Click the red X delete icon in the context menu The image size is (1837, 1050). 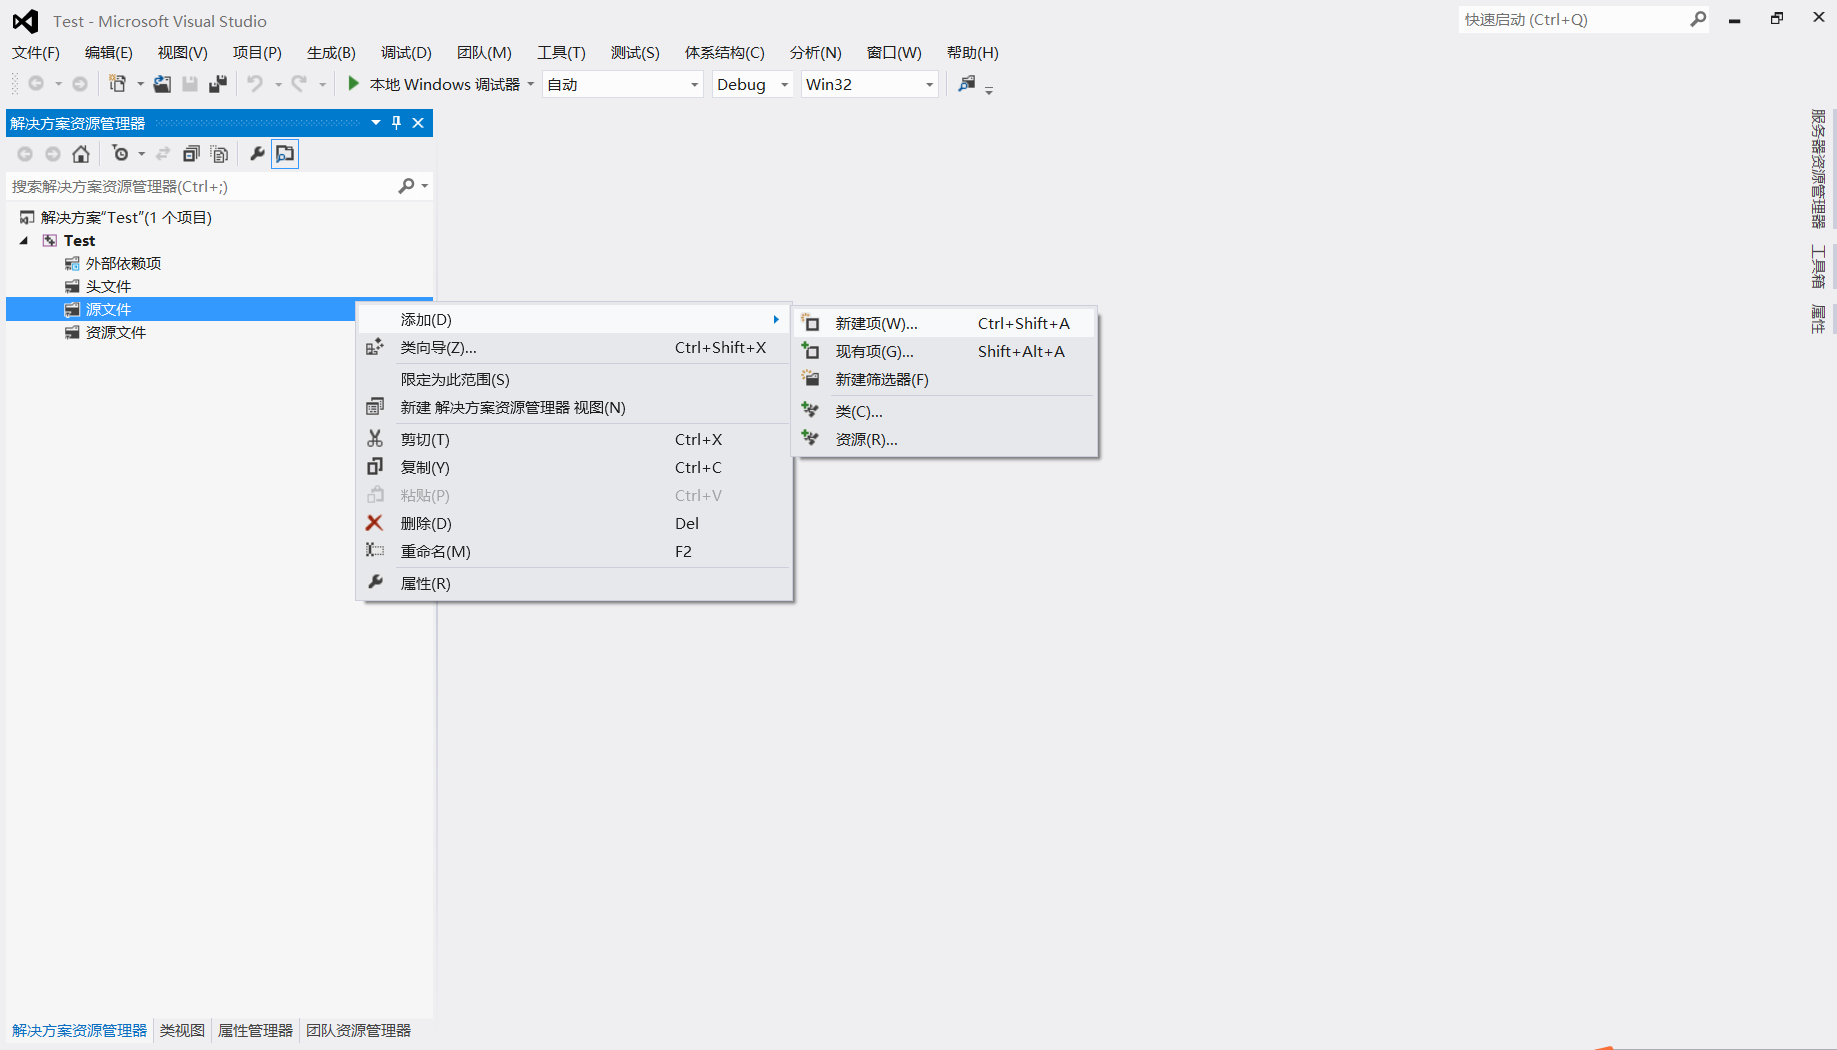[x=374, y=523]
